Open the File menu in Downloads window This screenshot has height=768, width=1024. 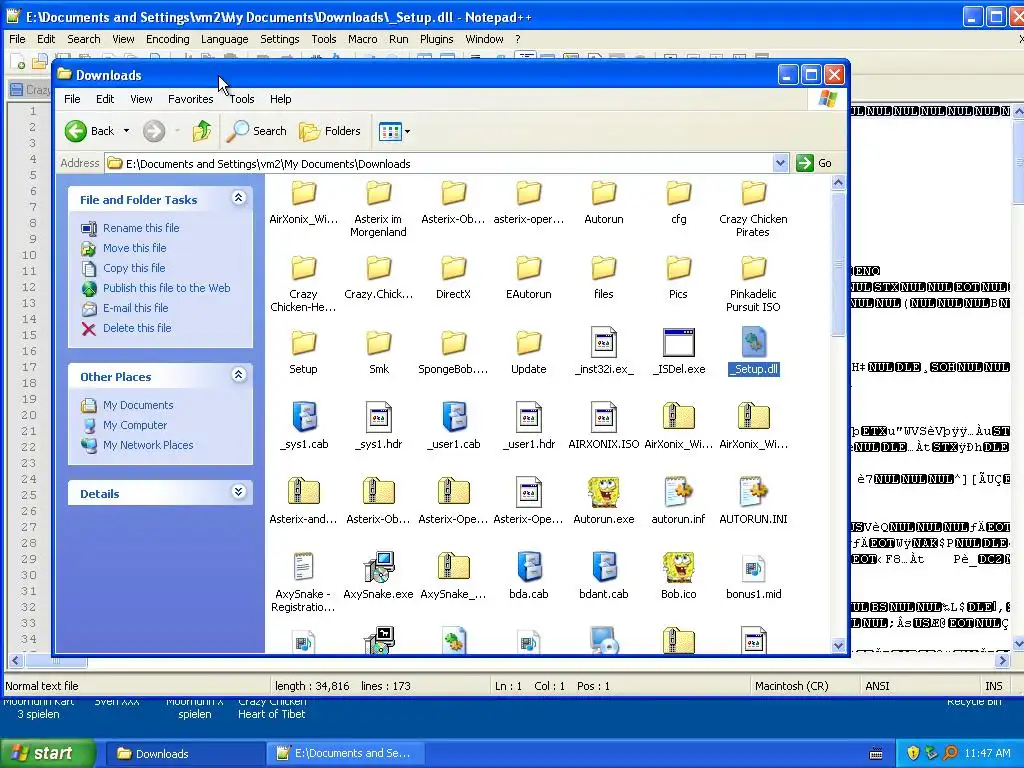pyautogui.click(x=72, y=99)
